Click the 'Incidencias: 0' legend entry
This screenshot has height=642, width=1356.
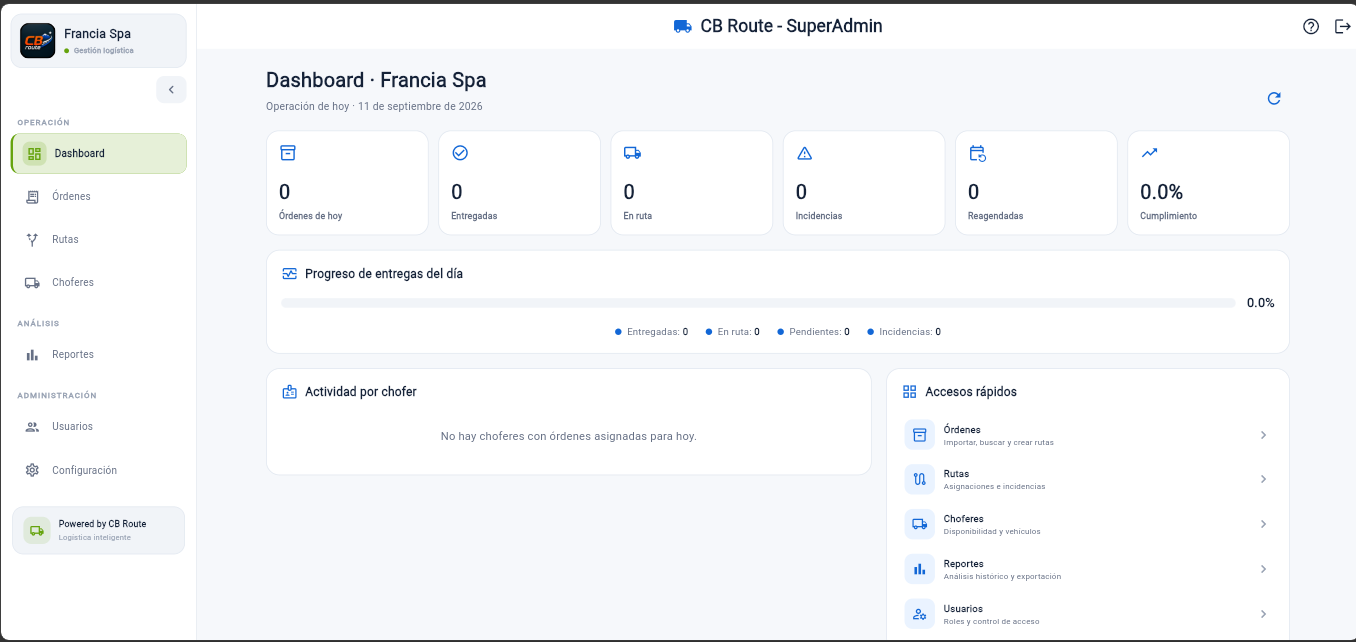click(904, 332)
